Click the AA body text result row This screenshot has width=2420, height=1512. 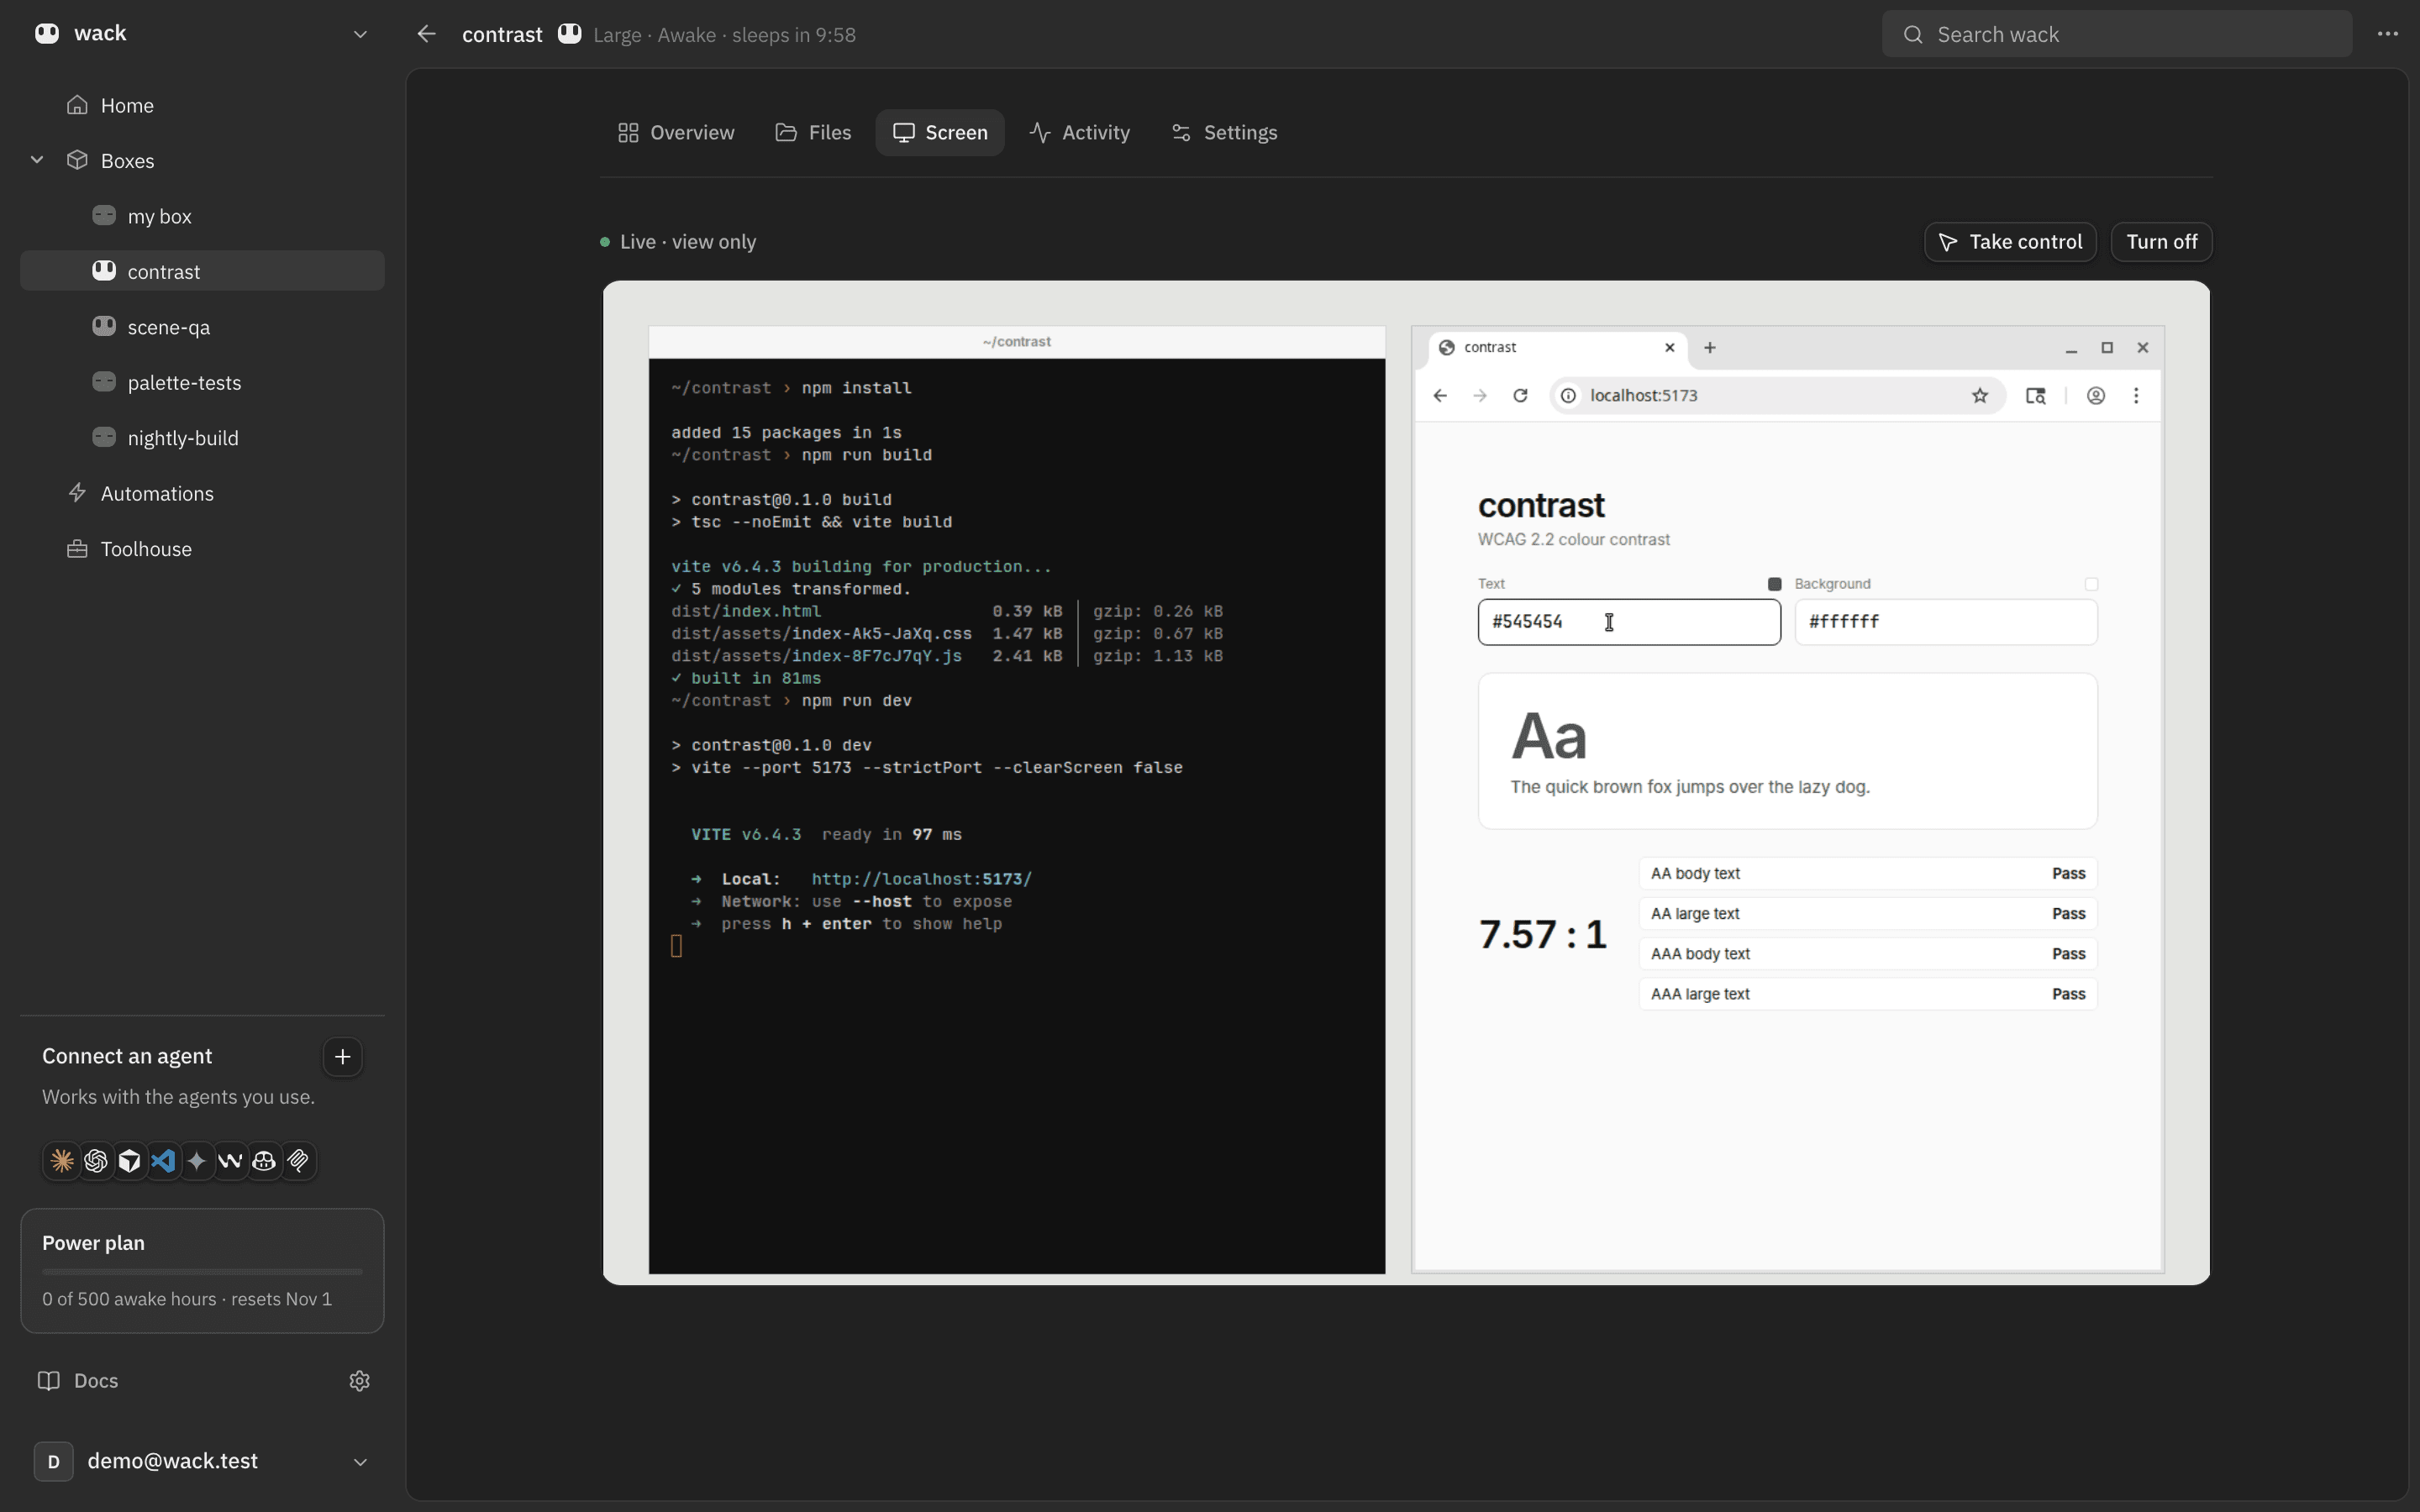[1867, 874]
